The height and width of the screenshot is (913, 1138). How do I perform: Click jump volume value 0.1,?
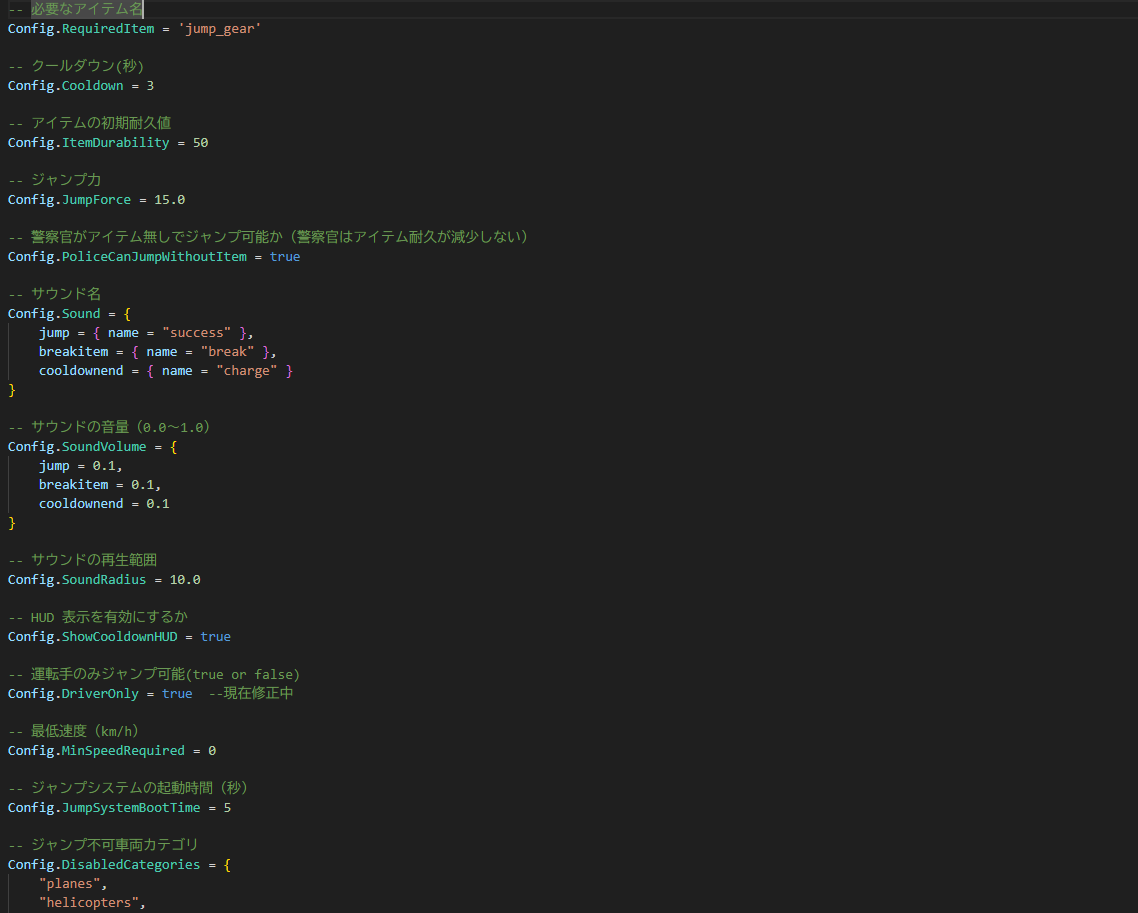(107, 466)
